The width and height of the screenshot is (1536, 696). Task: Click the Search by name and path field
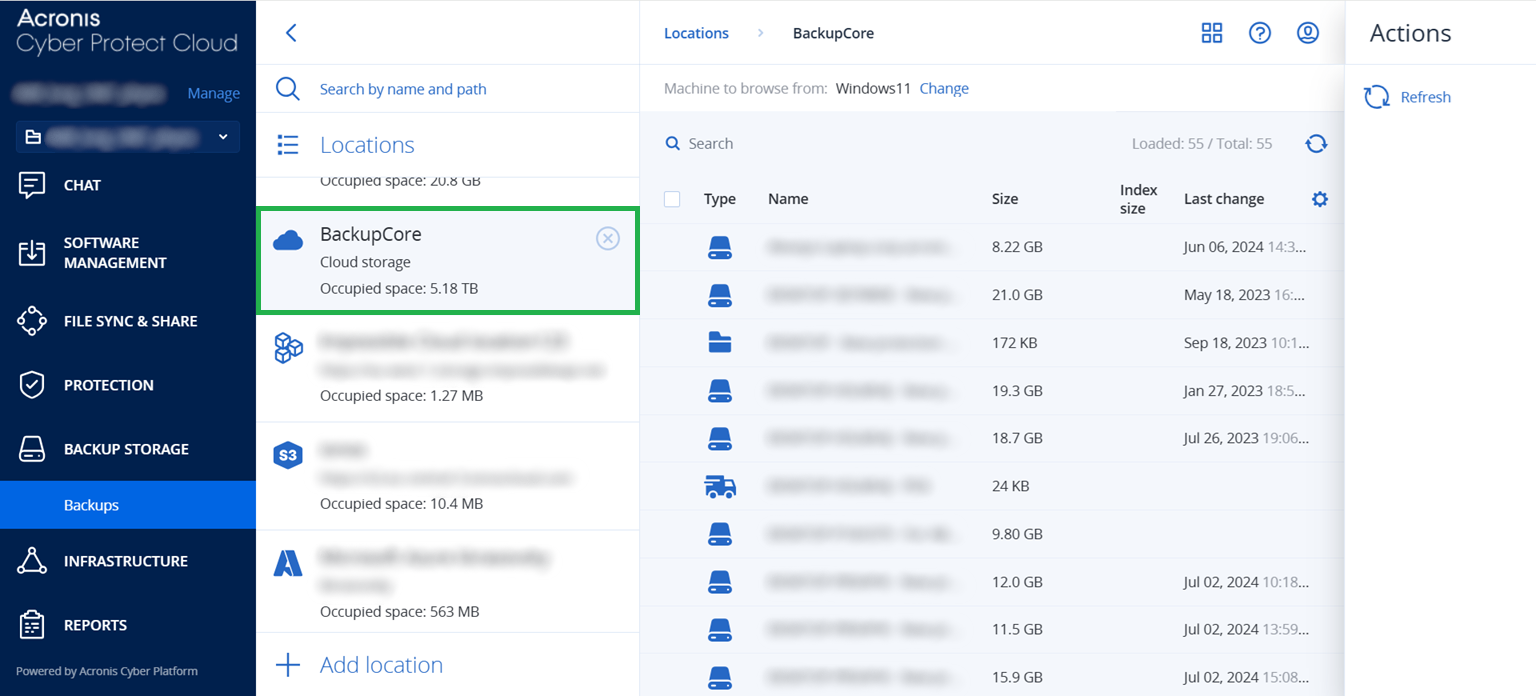pyautogui.click(x=403, y=89)
